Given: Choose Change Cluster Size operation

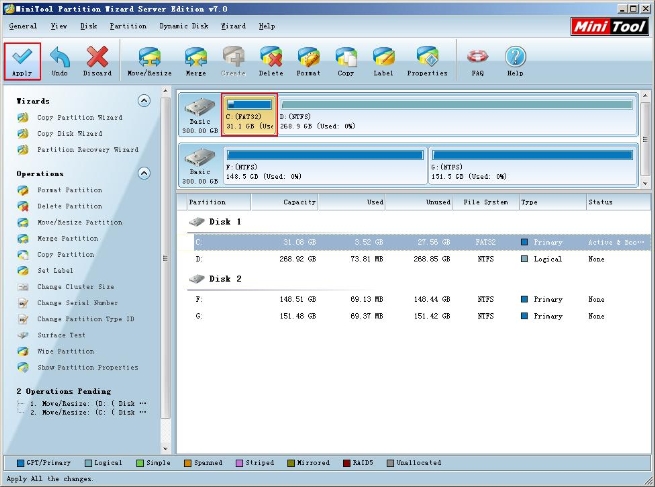Looking at the screenshot, I should coord(76,287).
